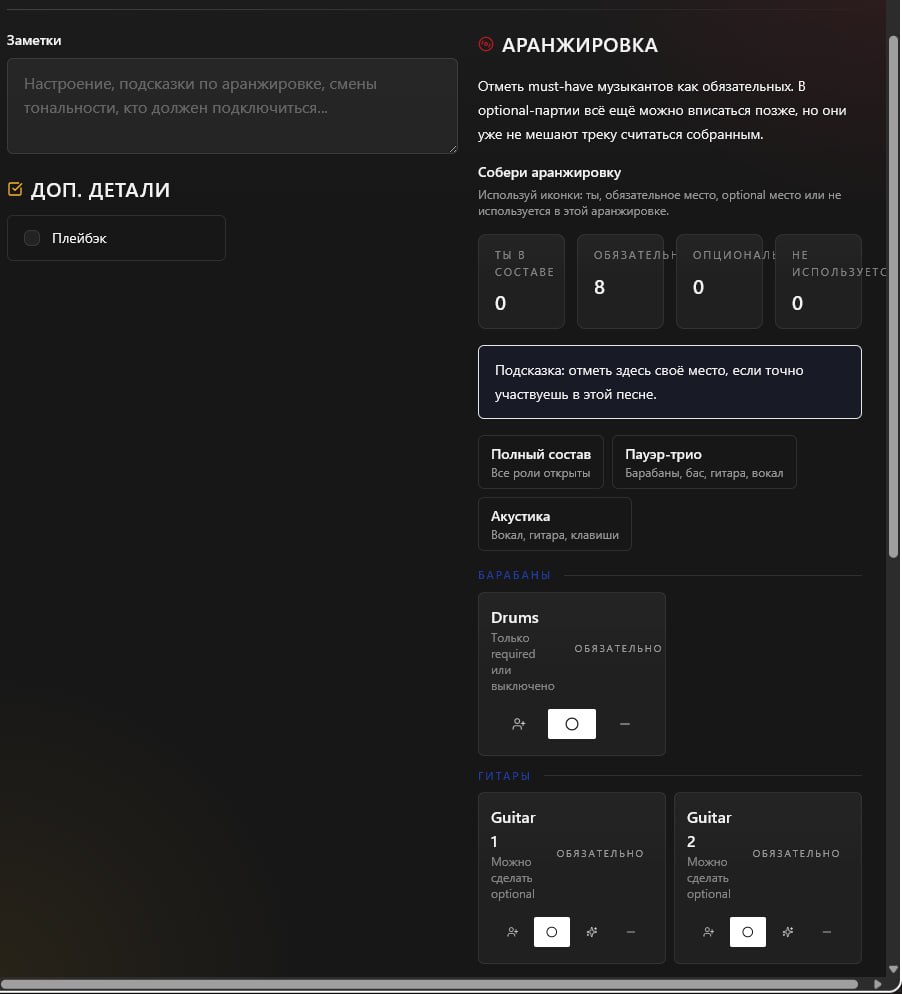Toggle the Плейбэк checkbox
The width and height of the screenshot is (902, 994).
click(32, 238)
